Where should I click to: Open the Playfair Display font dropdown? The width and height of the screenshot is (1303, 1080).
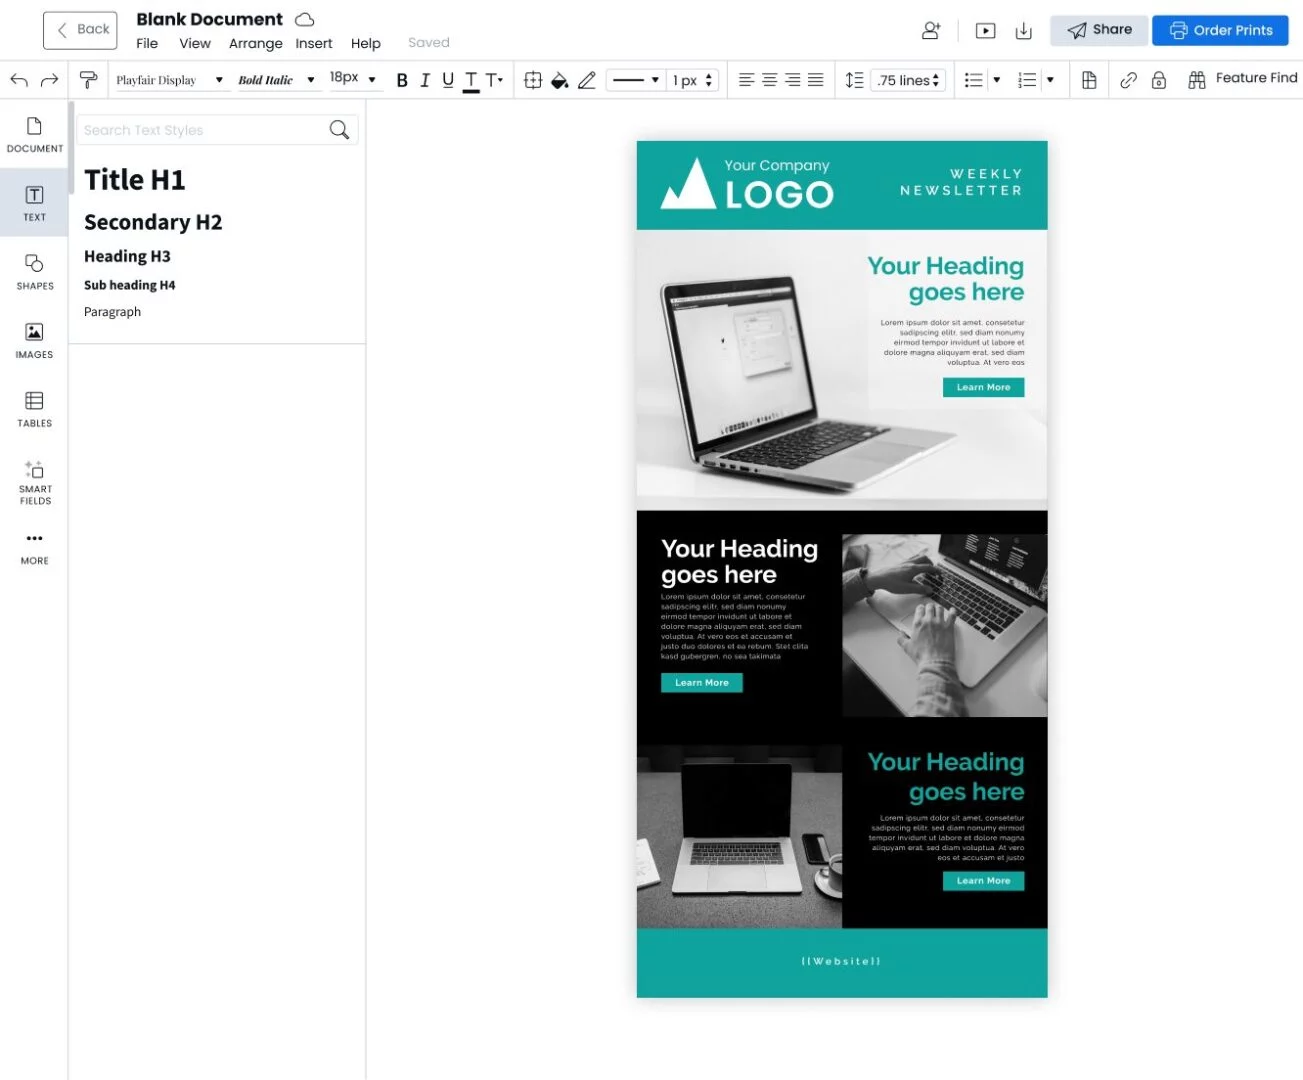pos(169,80)
